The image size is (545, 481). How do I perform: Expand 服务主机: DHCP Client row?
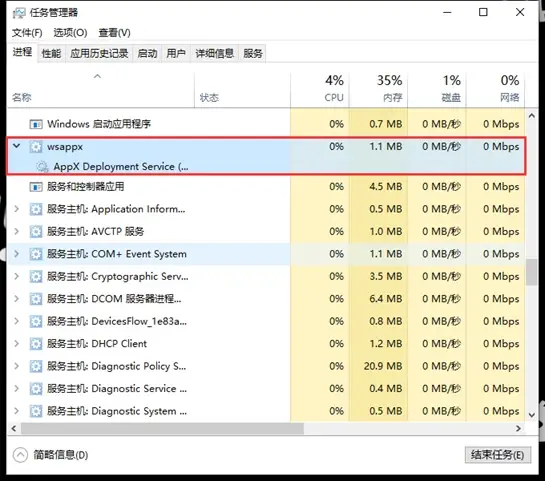point(16,344)
